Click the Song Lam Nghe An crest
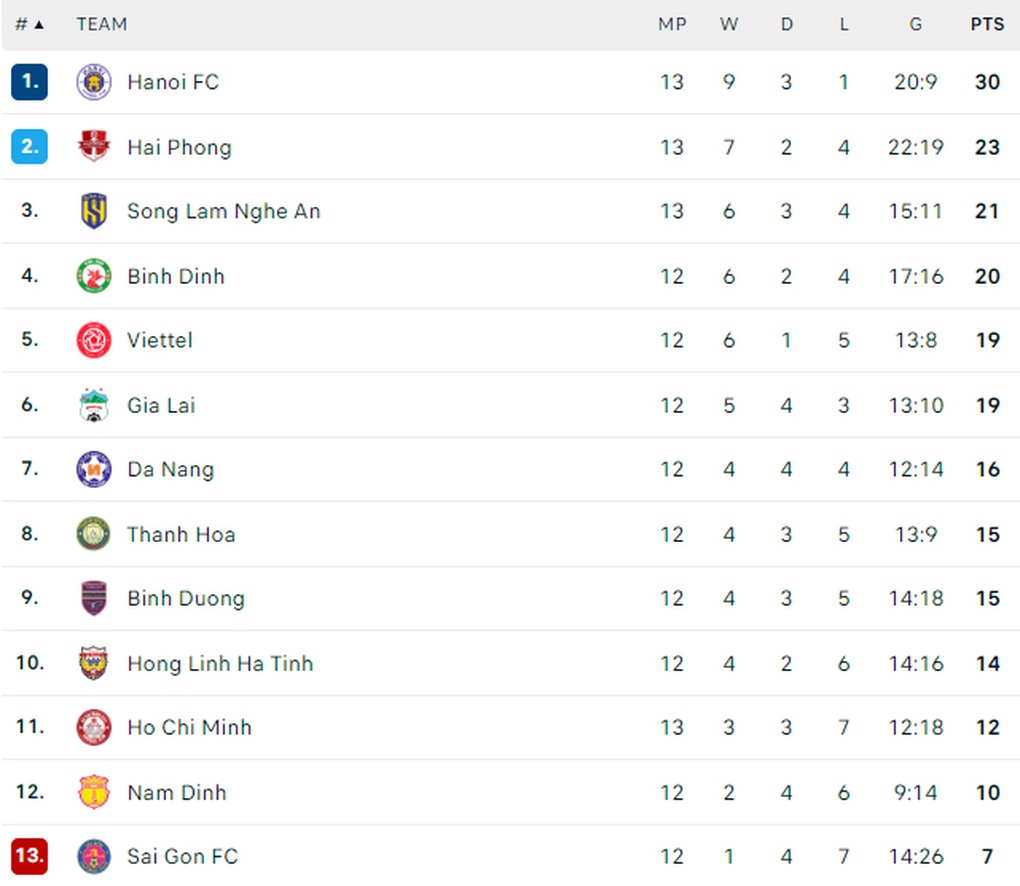Viewport: 1020px width, 886px height. (94, 211)
